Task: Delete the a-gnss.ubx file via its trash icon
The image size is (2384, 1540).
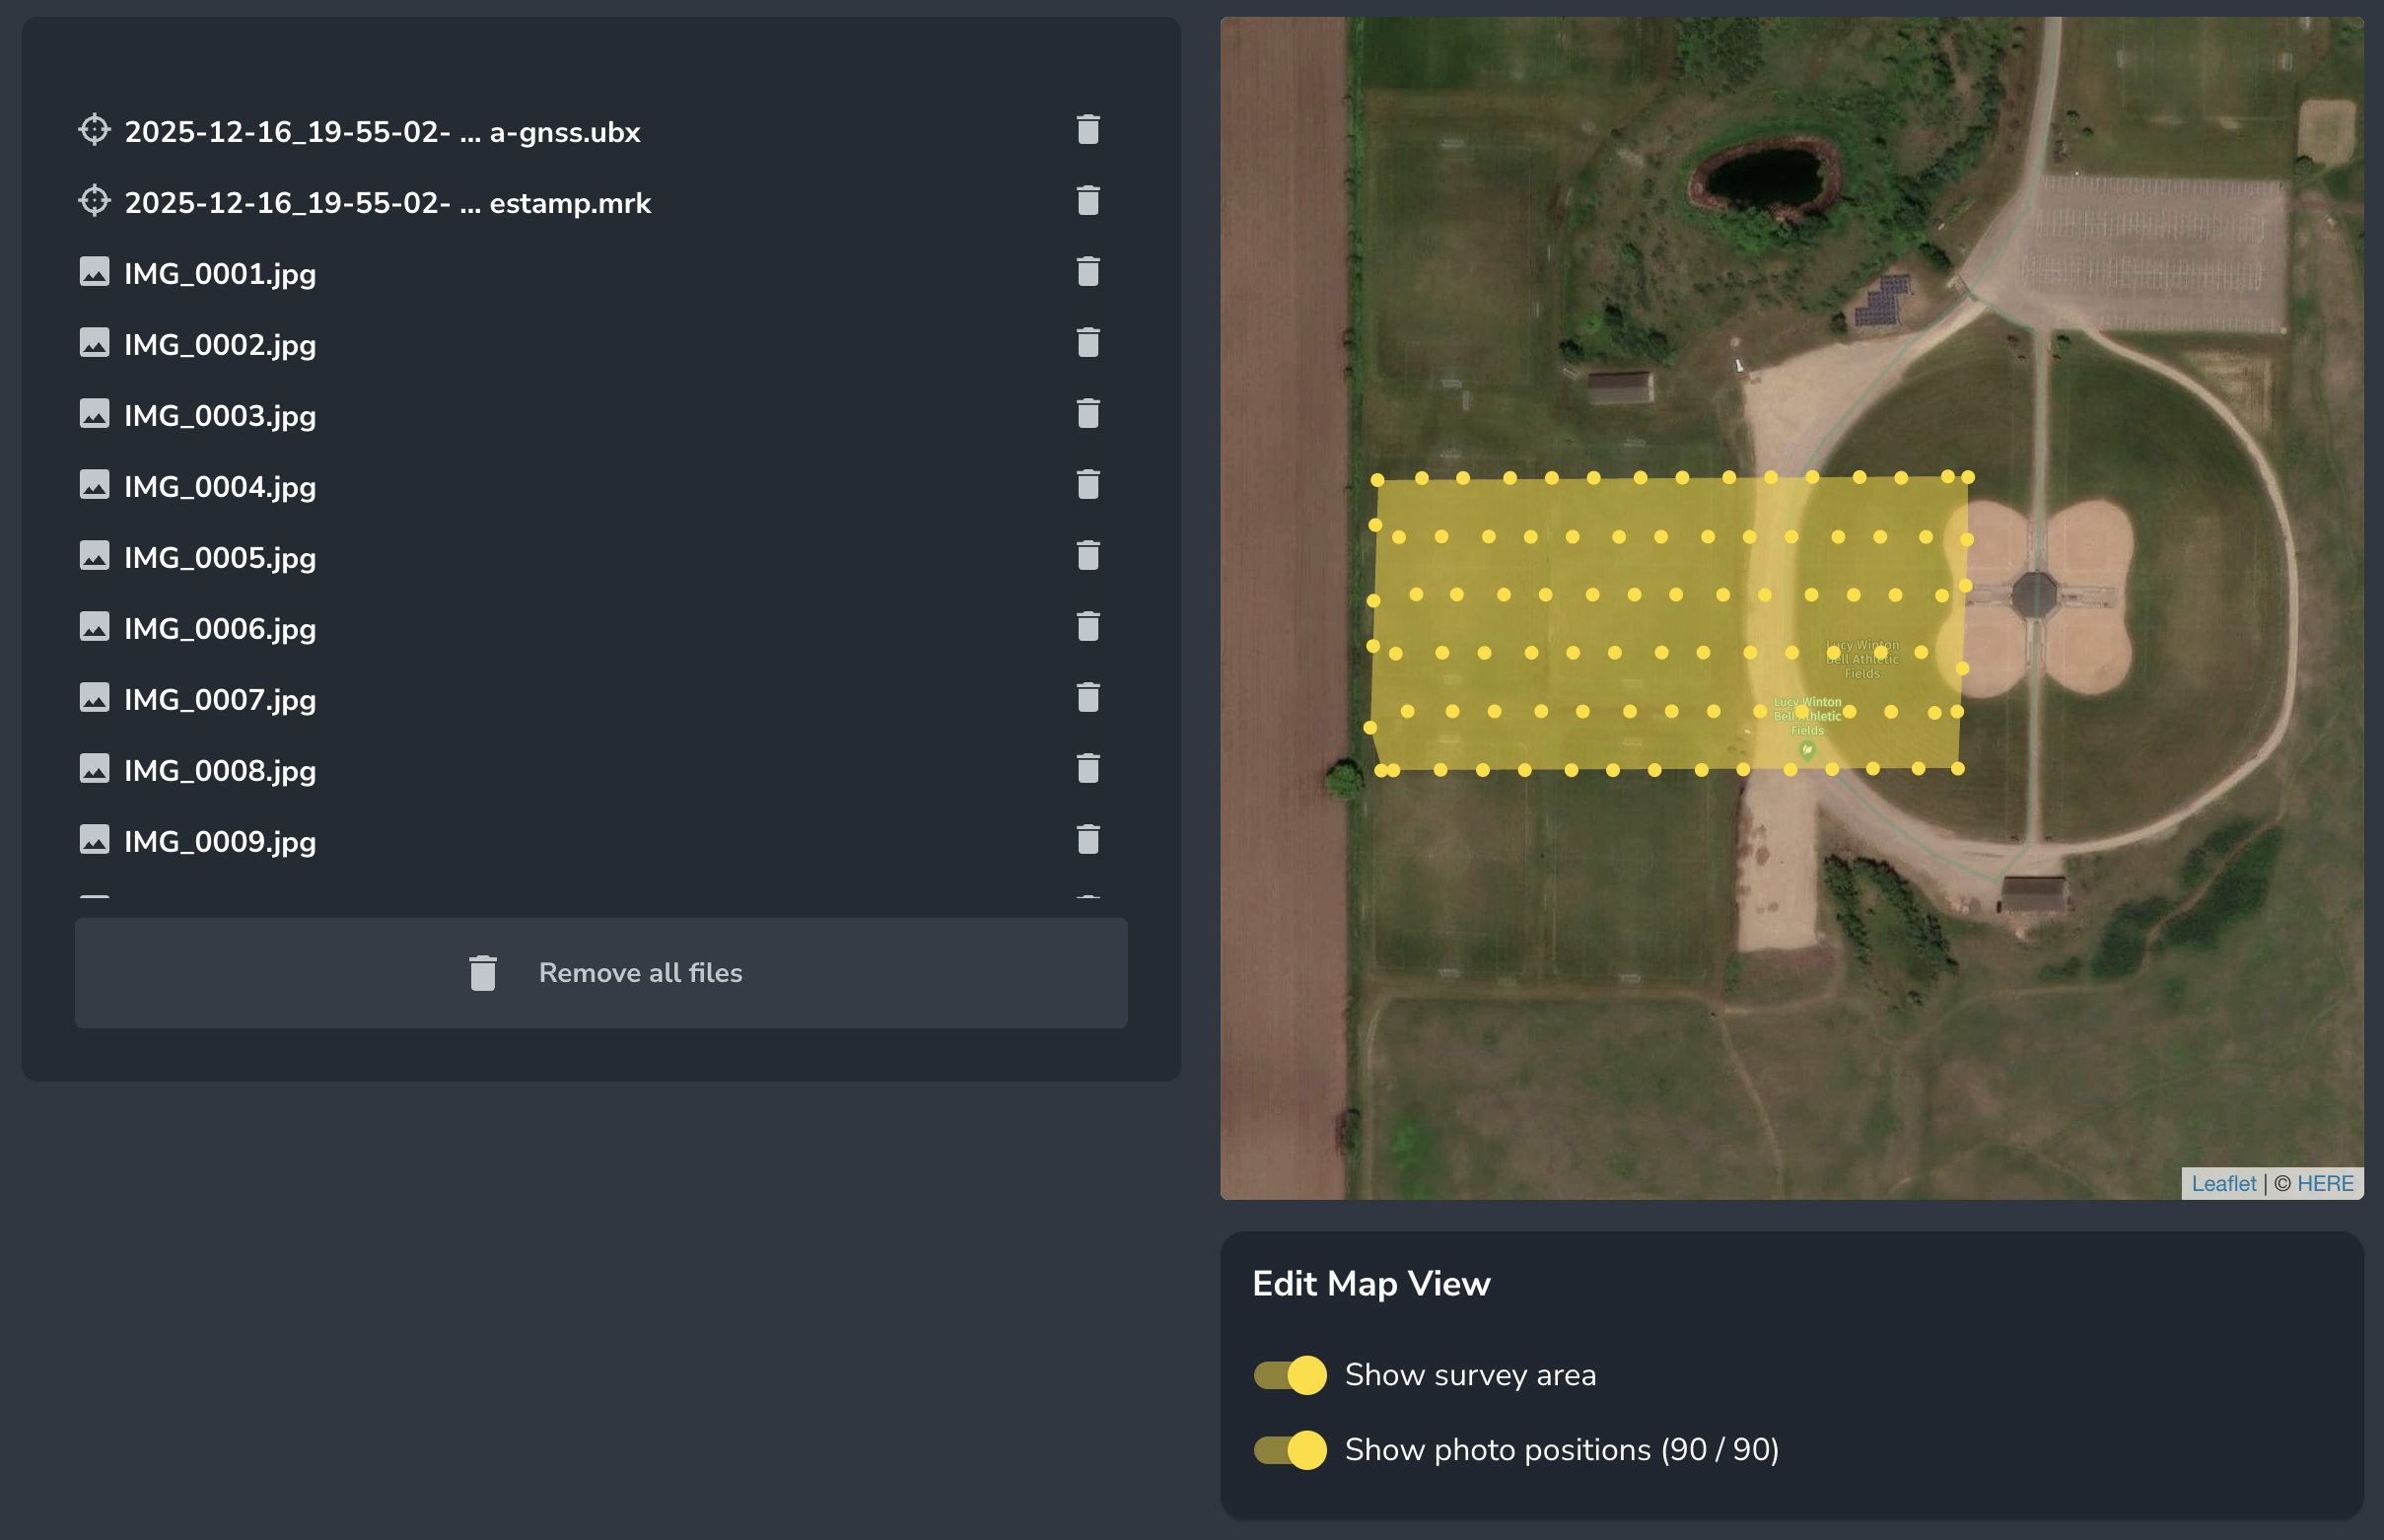Action: pos(1088,130)
